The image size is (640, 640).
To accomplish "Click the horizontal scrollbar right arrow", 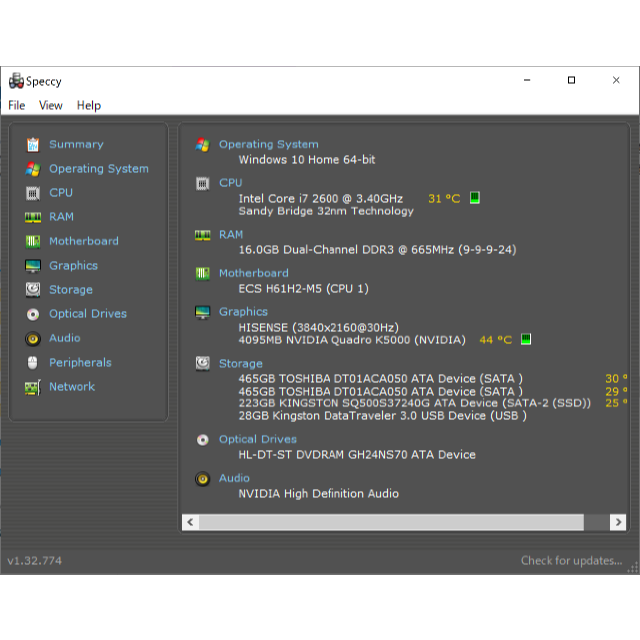I will (618, 522).
